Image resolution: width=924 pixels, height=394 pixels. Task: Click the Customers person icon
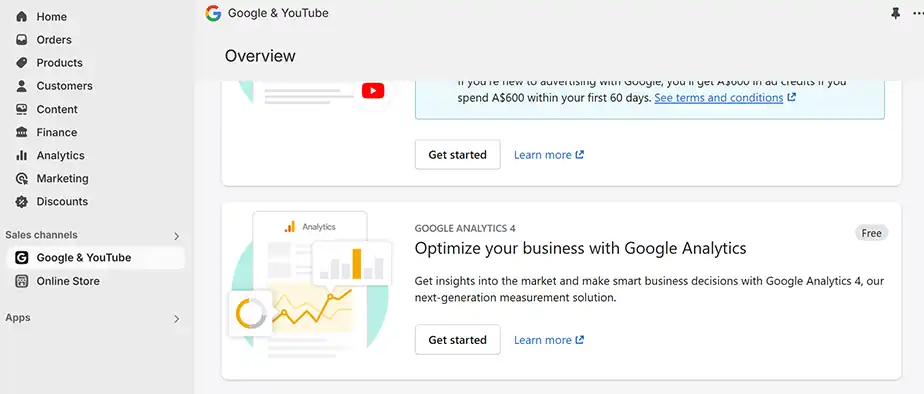click(22, 86)
